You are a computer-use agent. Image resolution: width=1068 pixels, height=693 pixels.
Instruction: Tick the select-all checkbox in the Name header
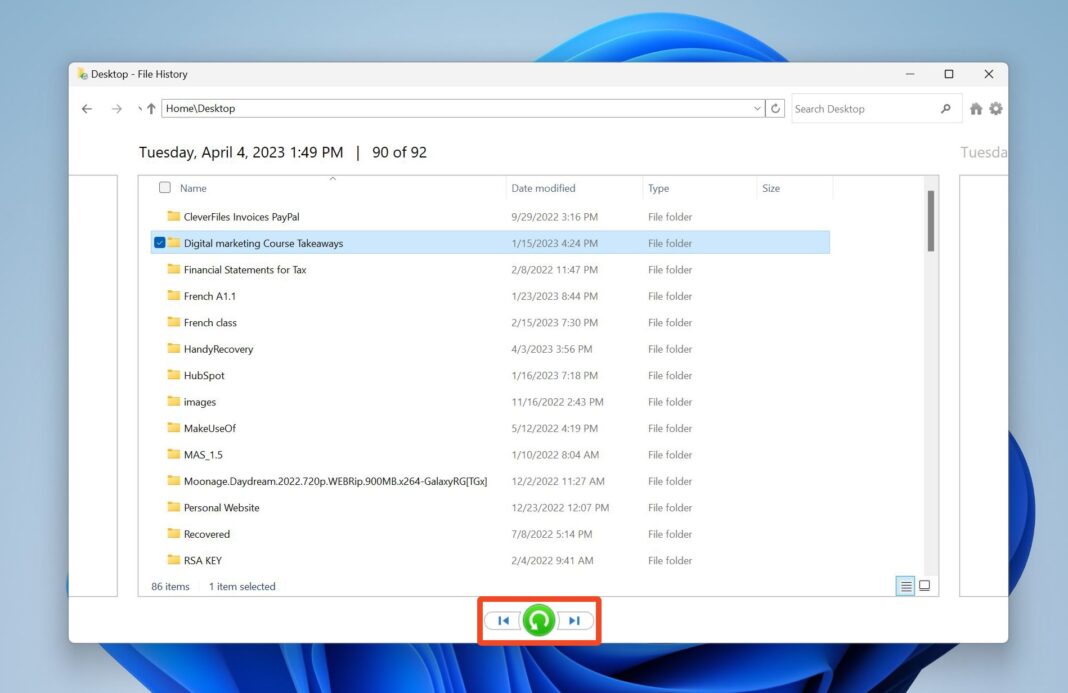[164, 187]
